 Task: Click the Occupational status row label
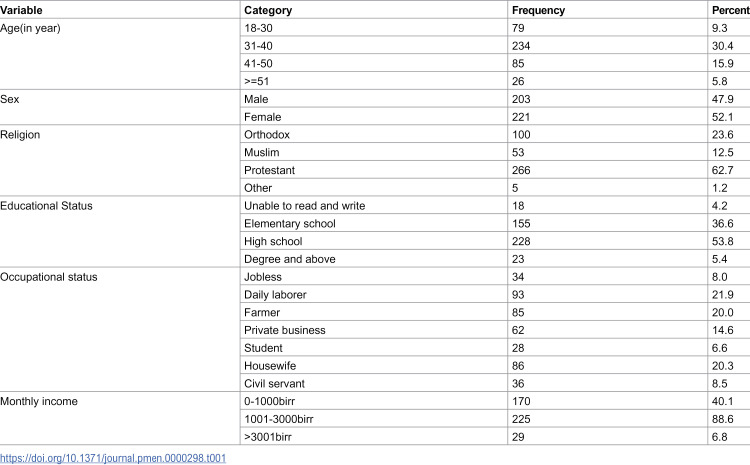click(x=48, y=277)
